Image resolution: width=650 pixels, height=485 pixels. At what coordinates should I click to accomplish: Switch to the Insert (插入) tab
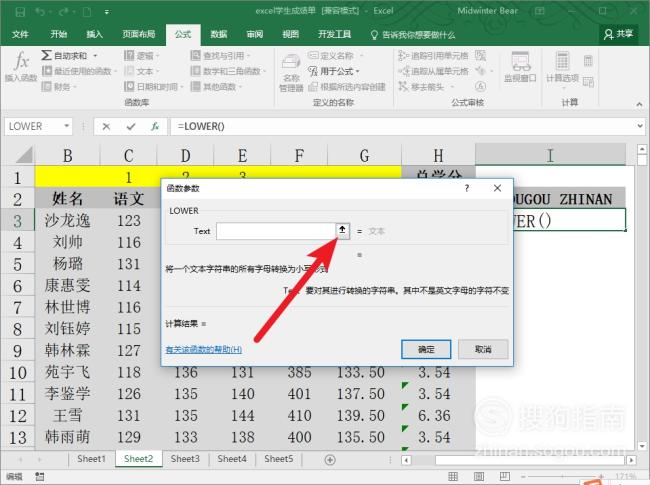94,34
